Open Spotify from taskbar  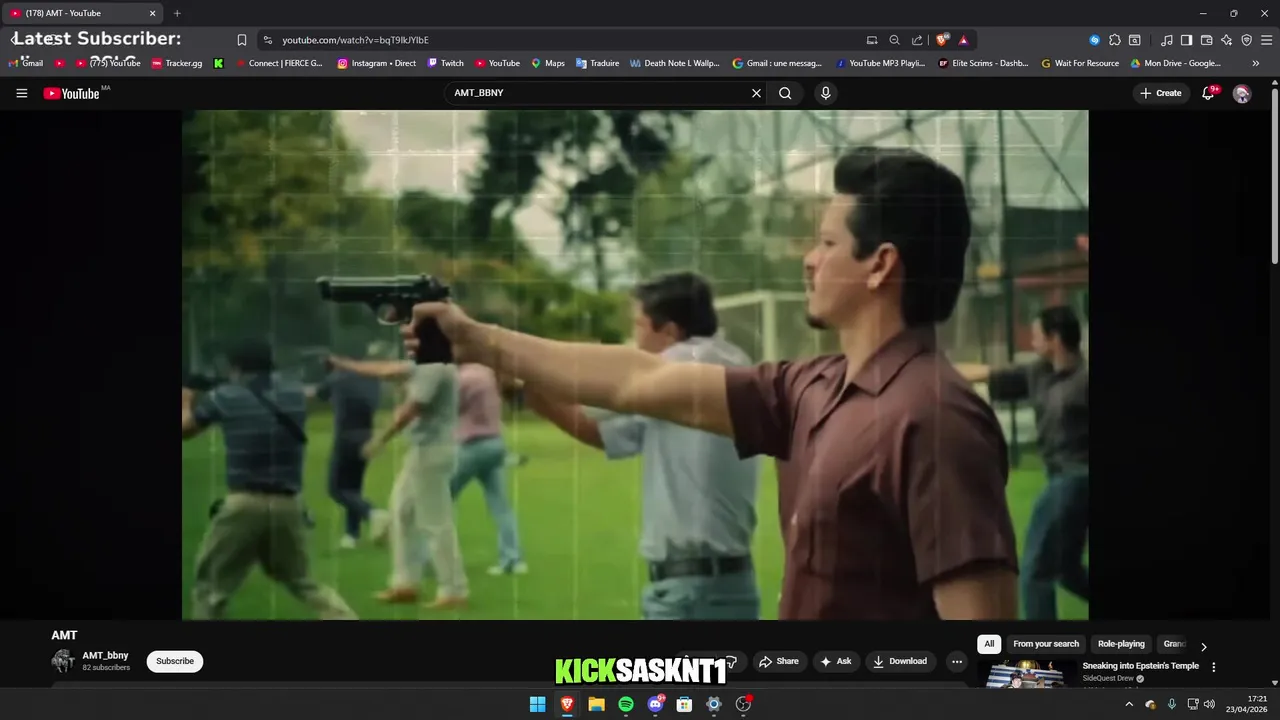point(626,704)
